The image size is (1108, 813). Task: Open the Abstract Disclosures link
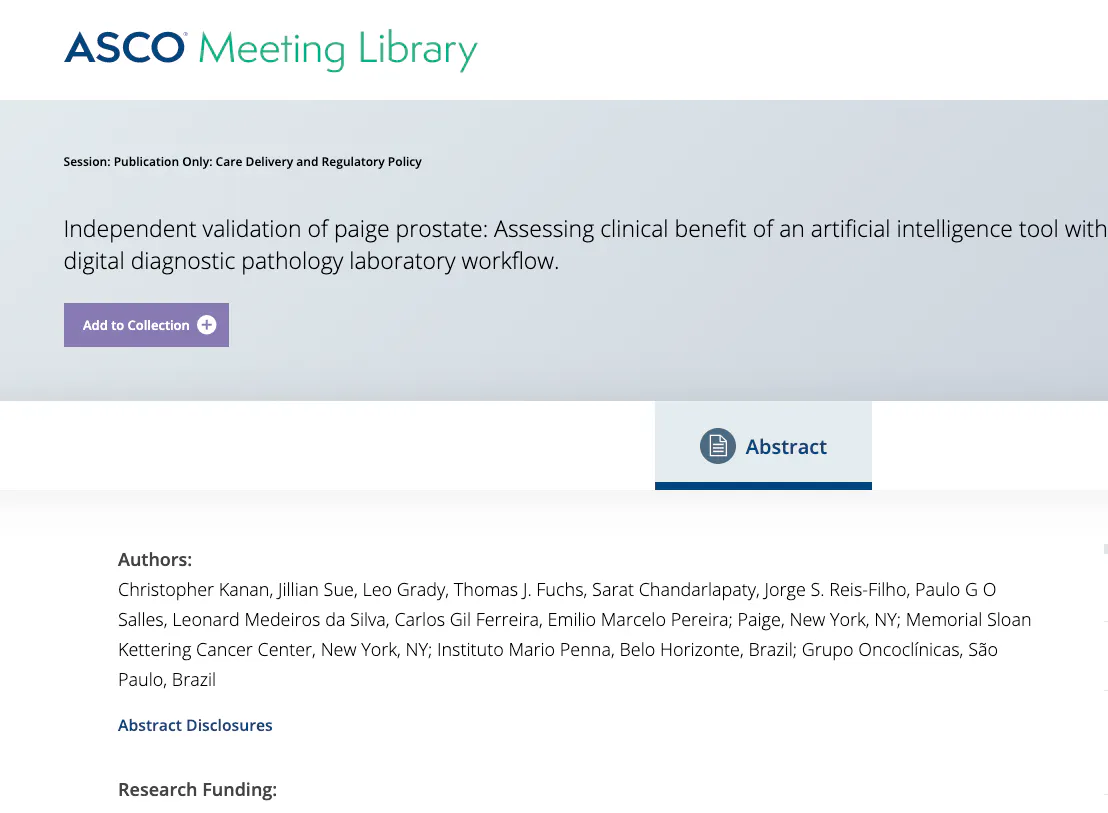195,725
